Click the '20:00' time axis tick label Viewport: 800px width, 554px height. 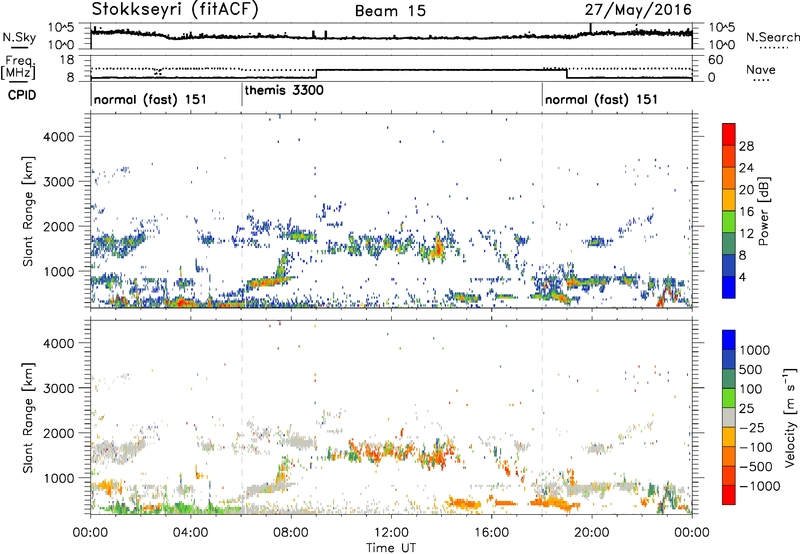coord(592,533)
